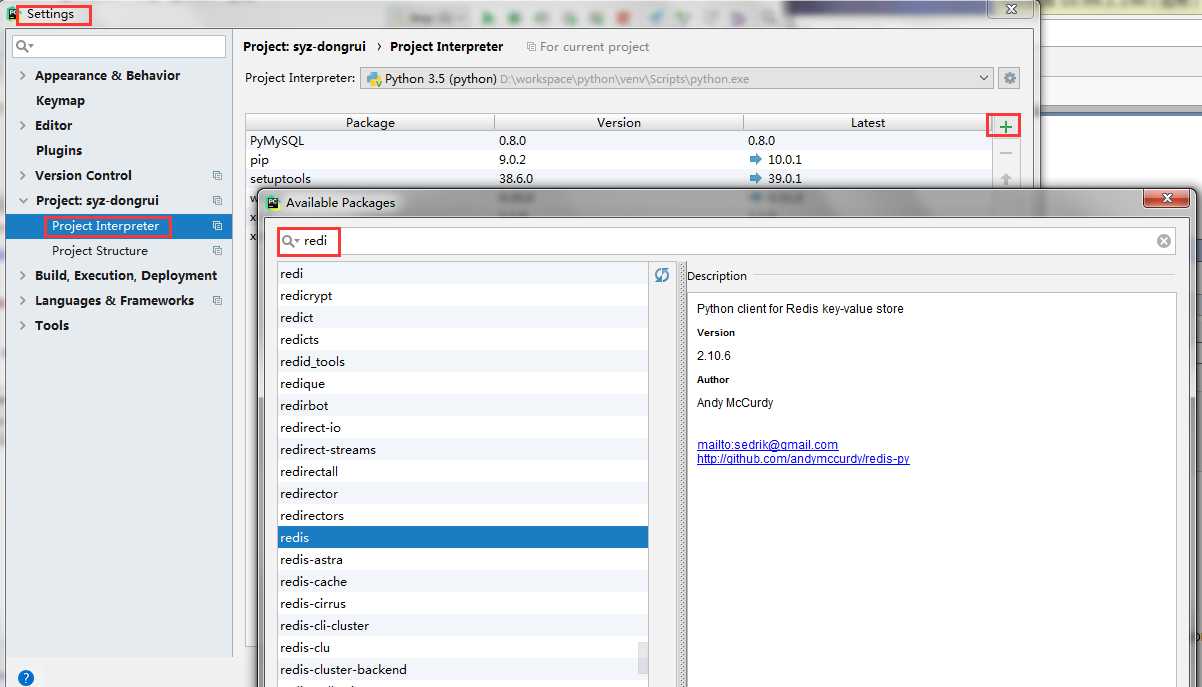The width and height of the screenshot is (1202, 687).
Task: Select redis-cluster-backend in the package list
Action: tap(463, 669)
